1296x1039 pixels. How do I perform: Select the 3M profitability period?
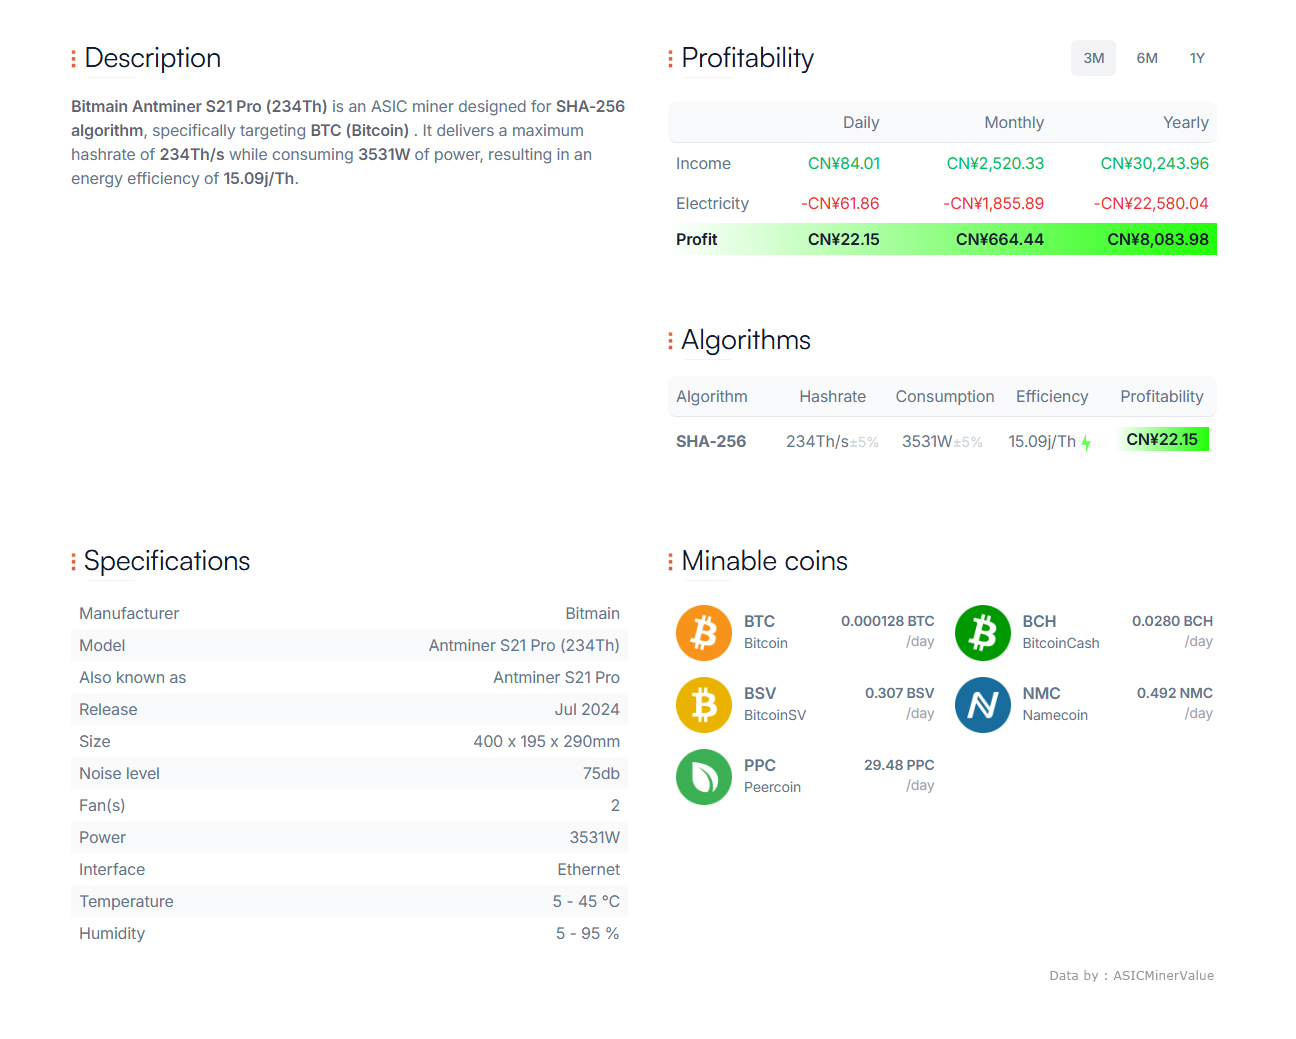point(1093,58)
